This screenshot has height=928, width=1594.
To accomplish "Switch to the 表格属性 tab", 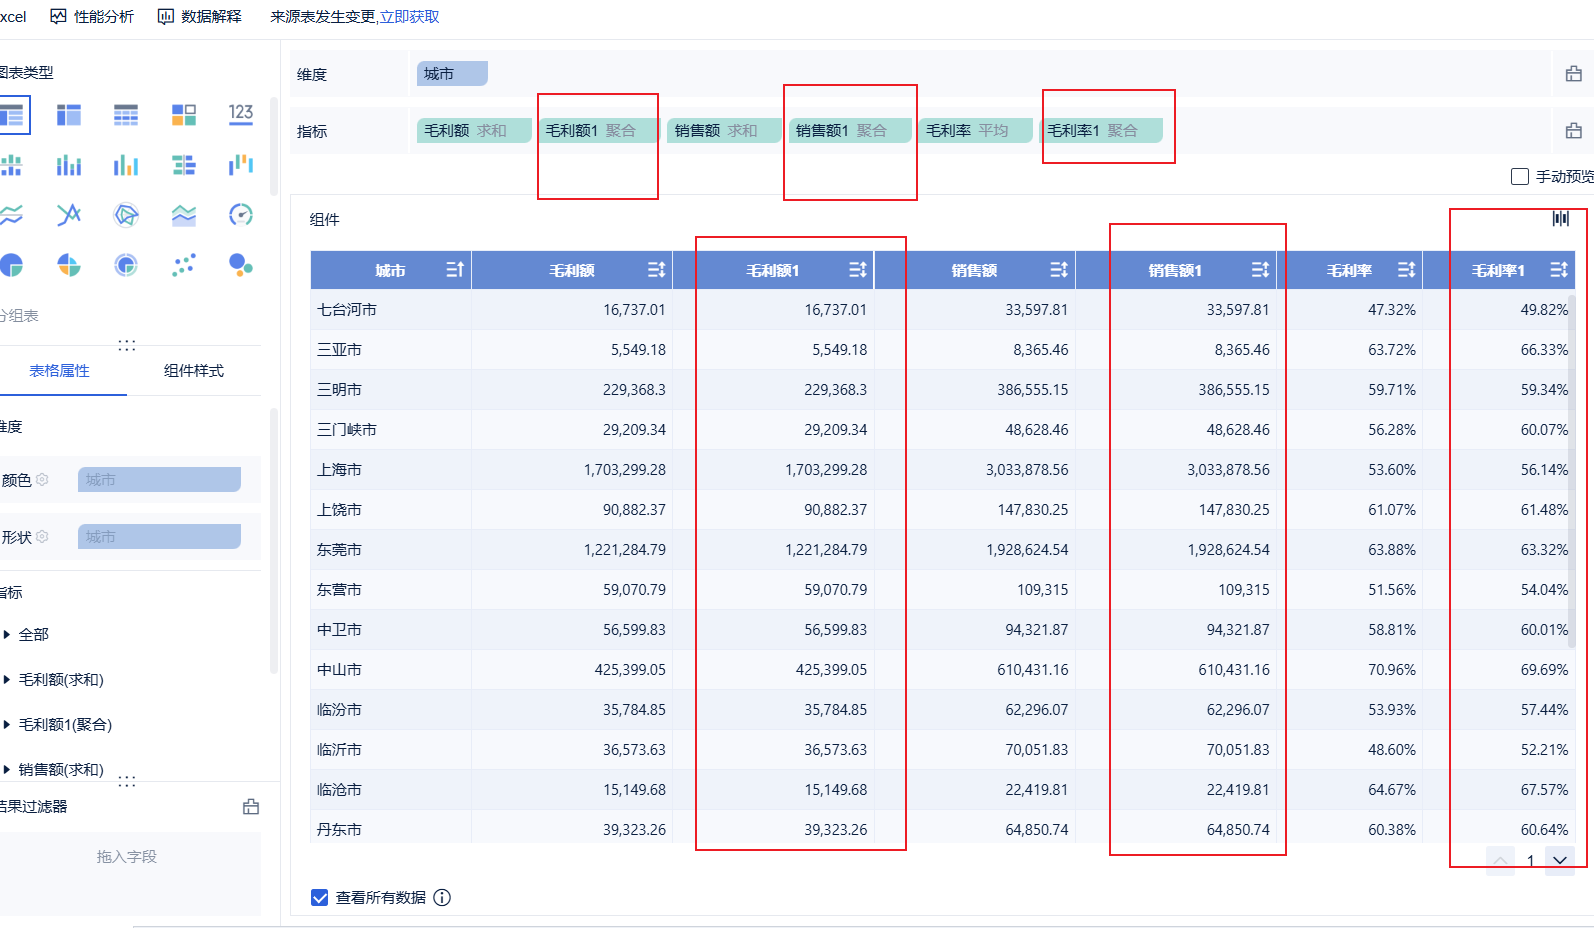I will click(x=59, y=371).
